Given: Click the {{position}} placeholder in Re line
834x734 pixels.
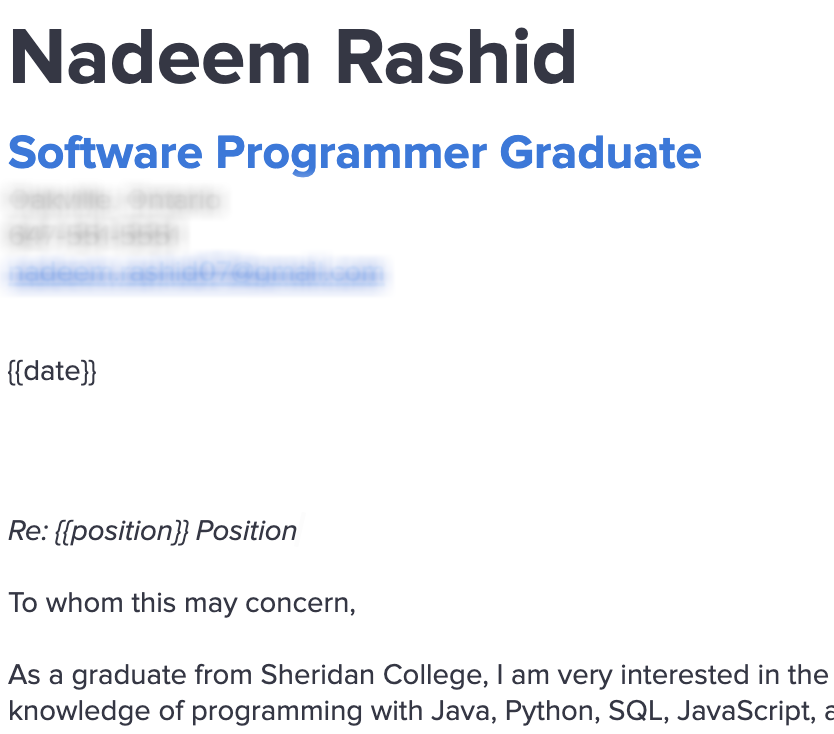Looking at the screenshot, I should [122, 531].
